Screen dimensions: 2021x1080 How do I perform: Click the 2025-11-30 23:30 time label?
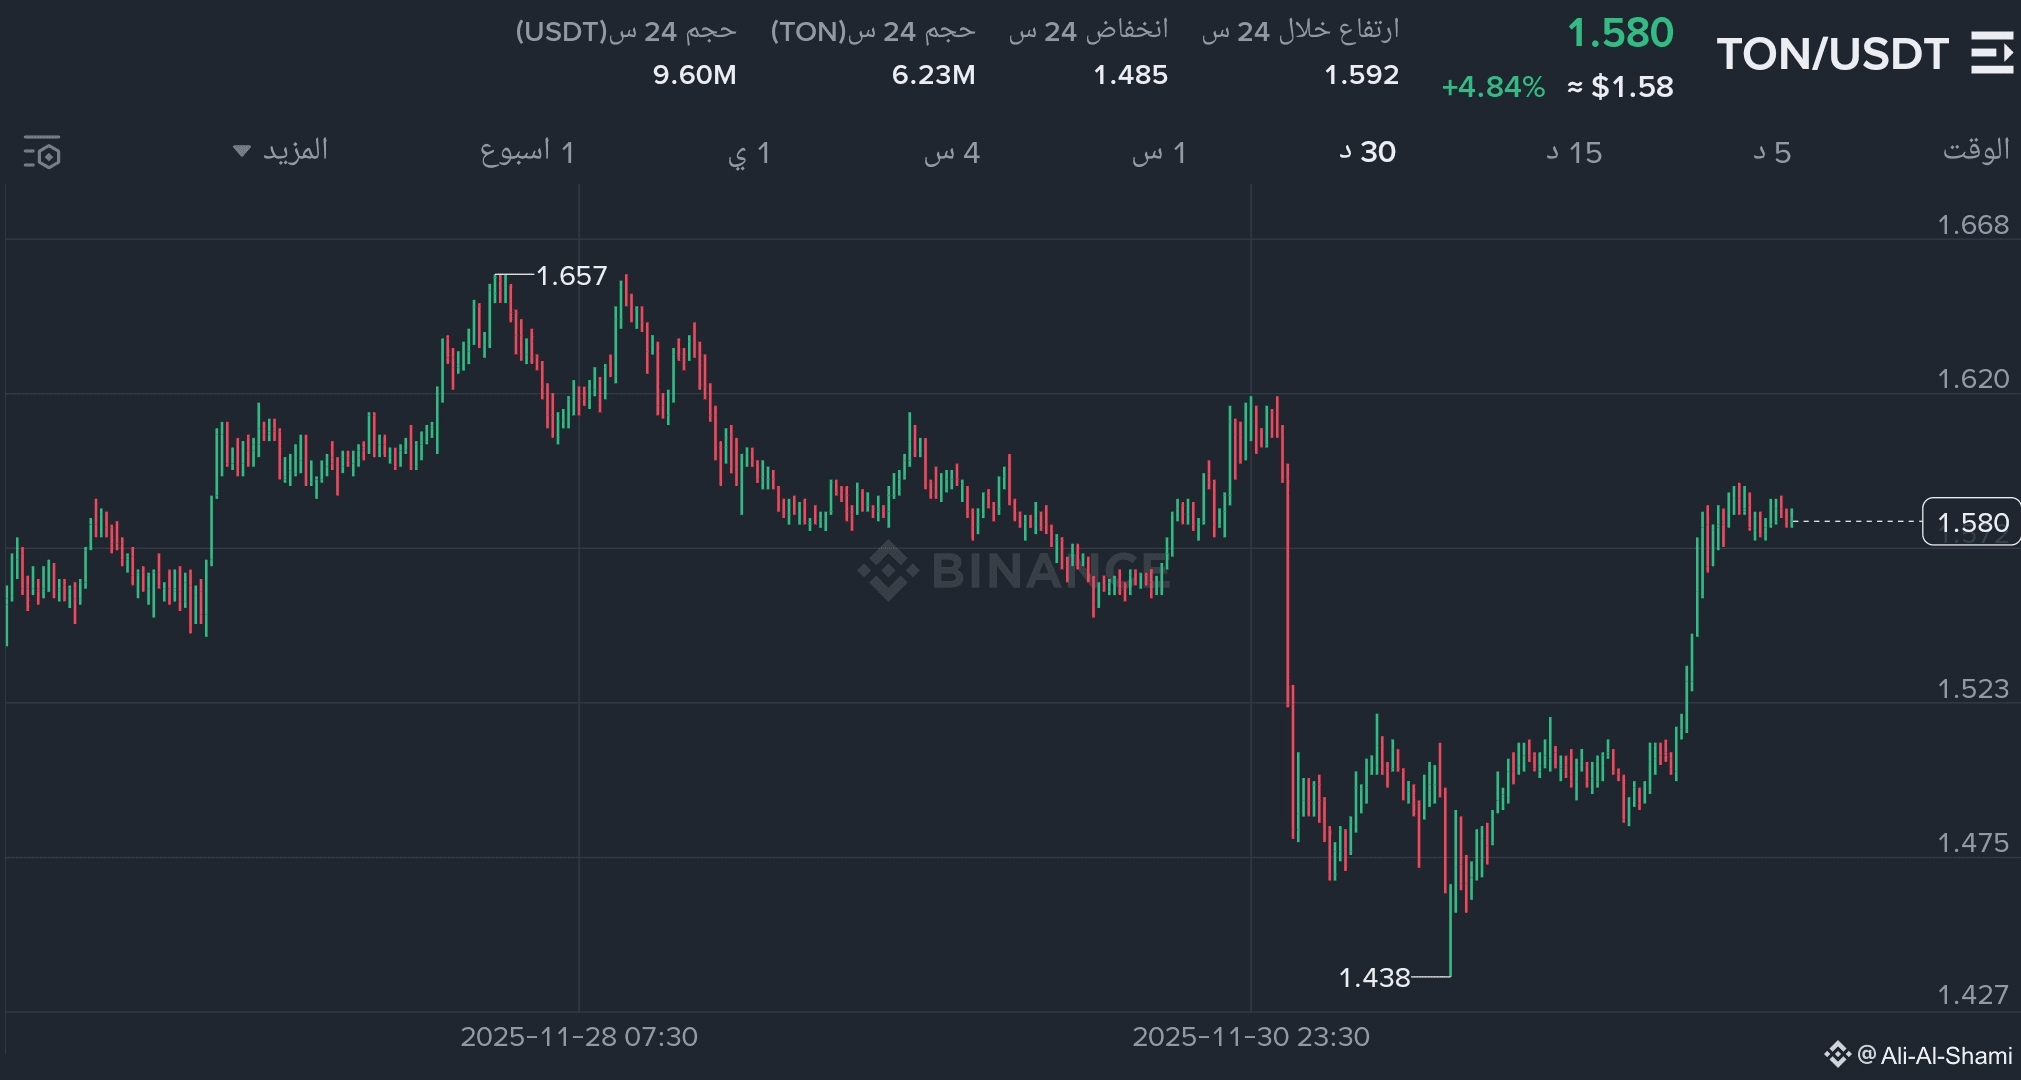[1250, 1036]
